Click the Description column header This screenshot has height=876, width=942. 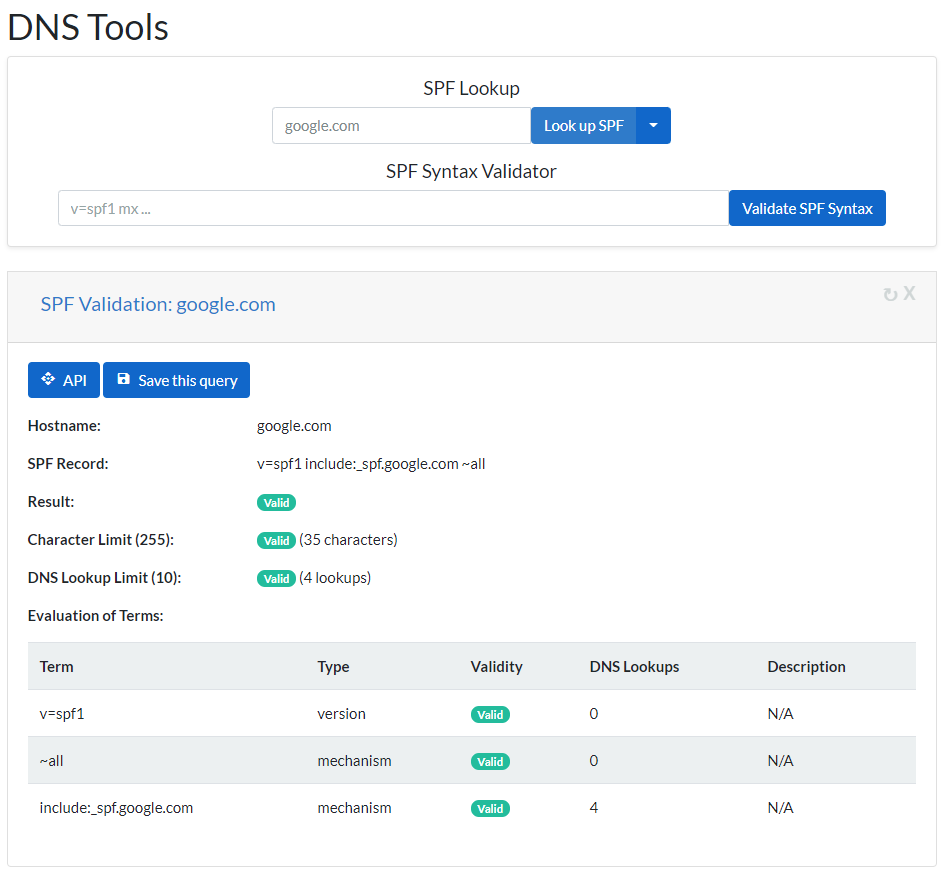806,667
